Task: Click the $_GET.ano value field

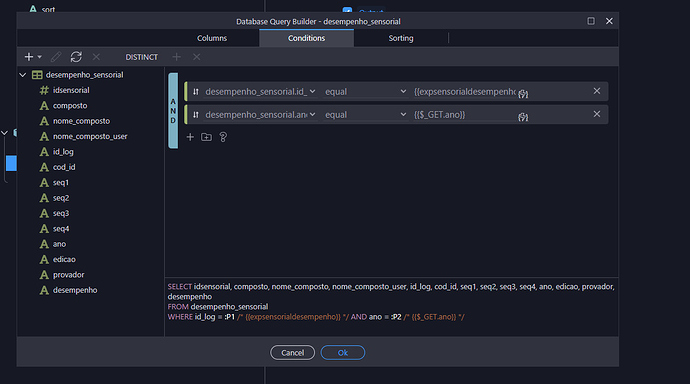Action: (464, 115)
